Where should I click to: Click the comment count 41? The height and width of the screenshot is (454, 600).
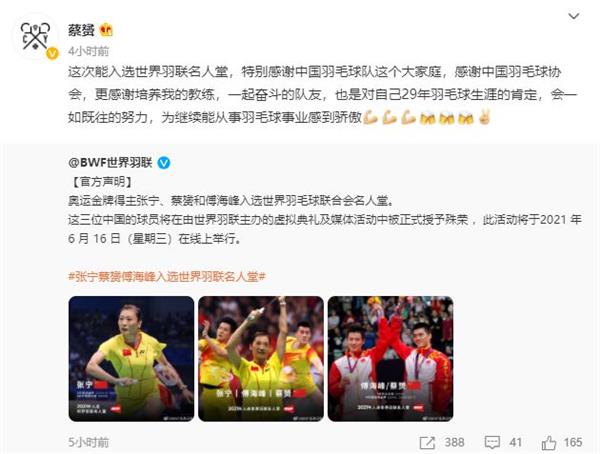pos(515,443)
